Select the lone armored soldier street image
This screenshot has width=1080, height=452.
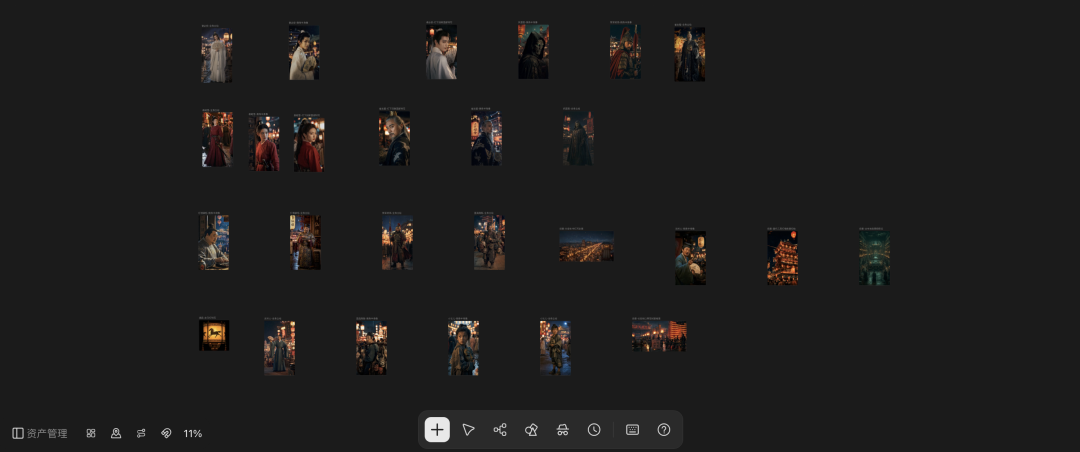[397, 243]
